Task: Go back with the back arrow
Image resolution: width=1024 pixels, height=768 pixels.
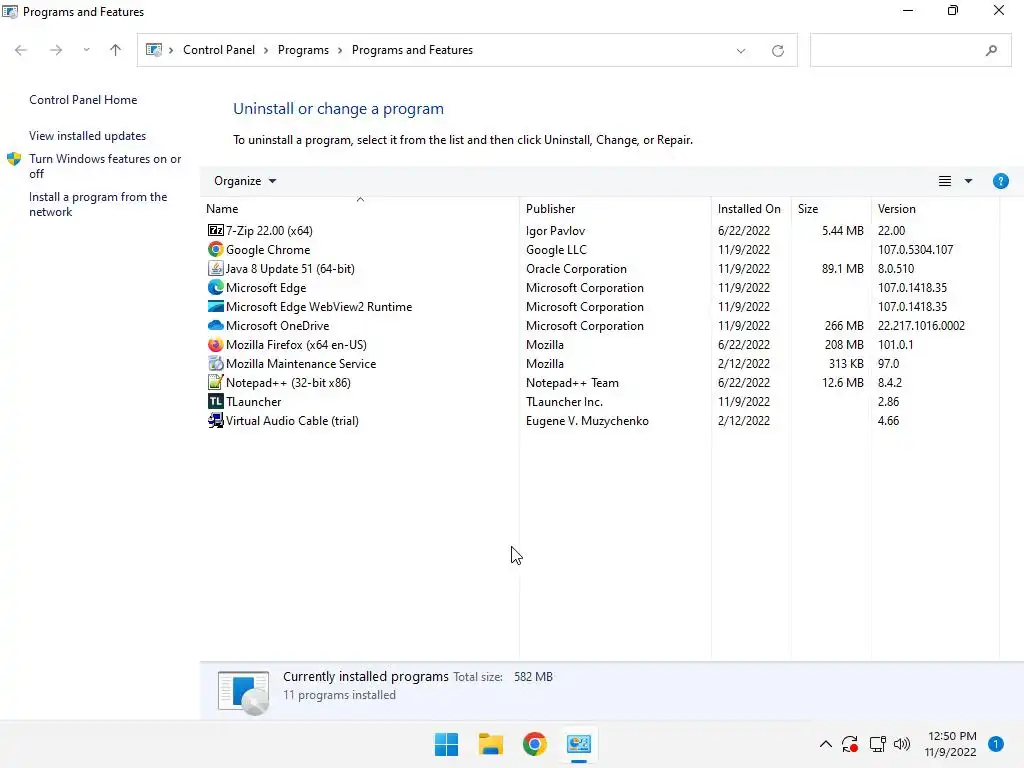Action: (21, 50)
